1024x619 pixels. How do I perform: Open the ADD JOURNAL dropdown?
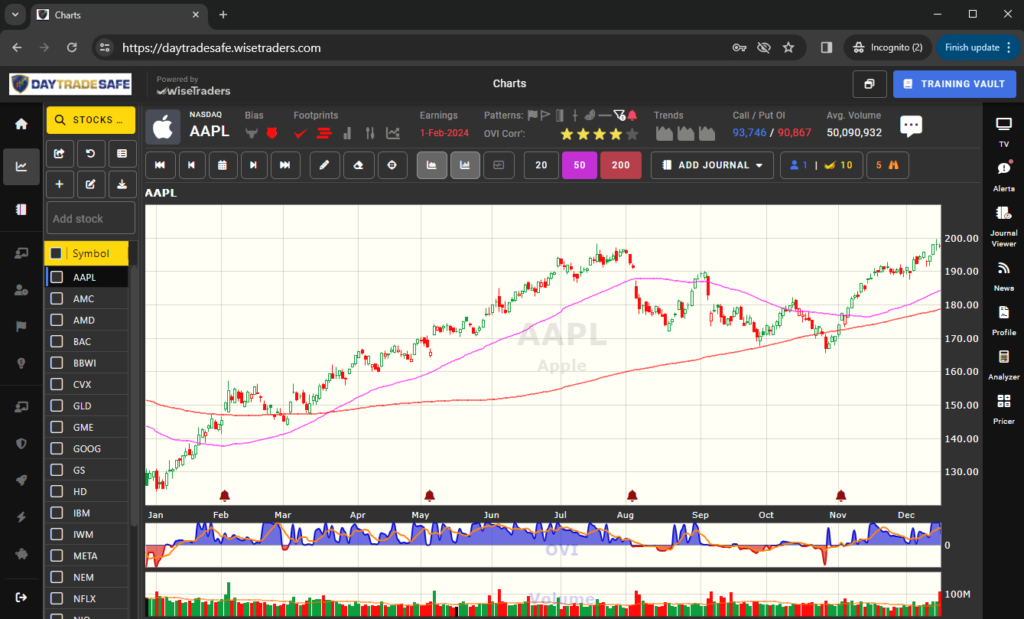(x=711, y=165)
